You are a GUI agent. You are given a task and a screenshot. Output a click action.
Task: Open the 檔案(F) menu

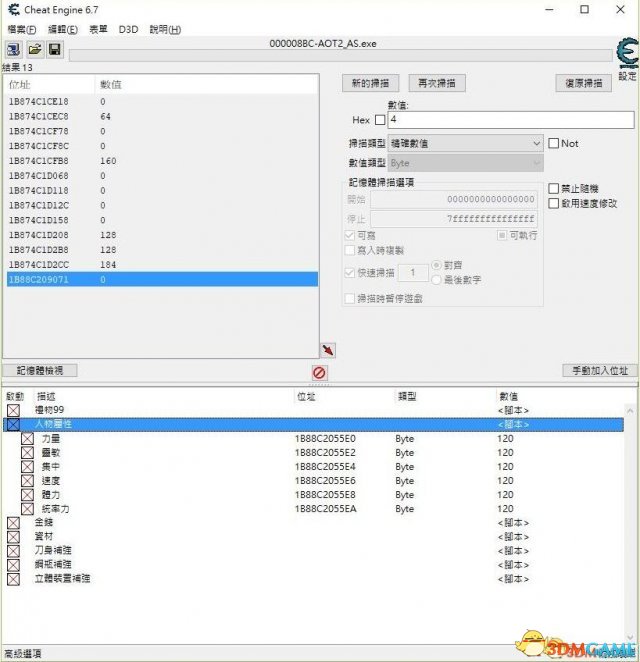22,30
